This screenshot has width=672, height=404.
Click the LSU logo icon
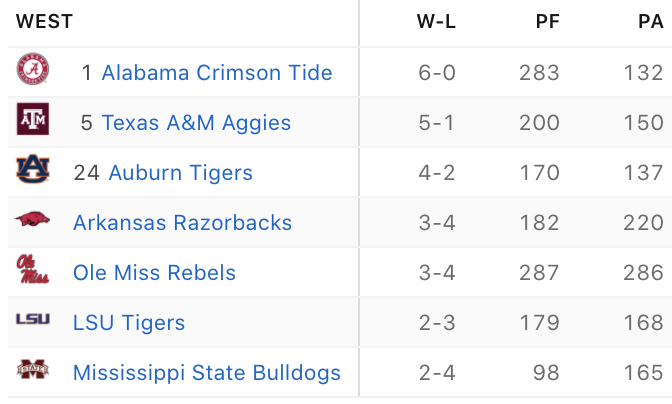click(x=33, y=319)
